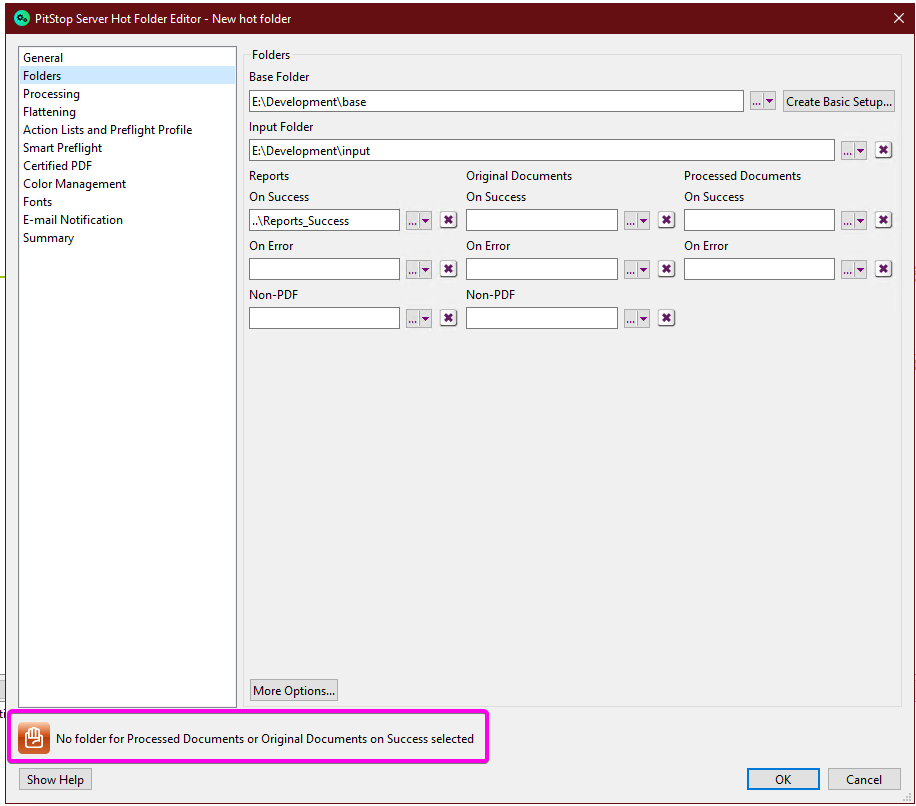Open Action Lists and Preflight Profile
Screen dimensions: 916x806
127,130
